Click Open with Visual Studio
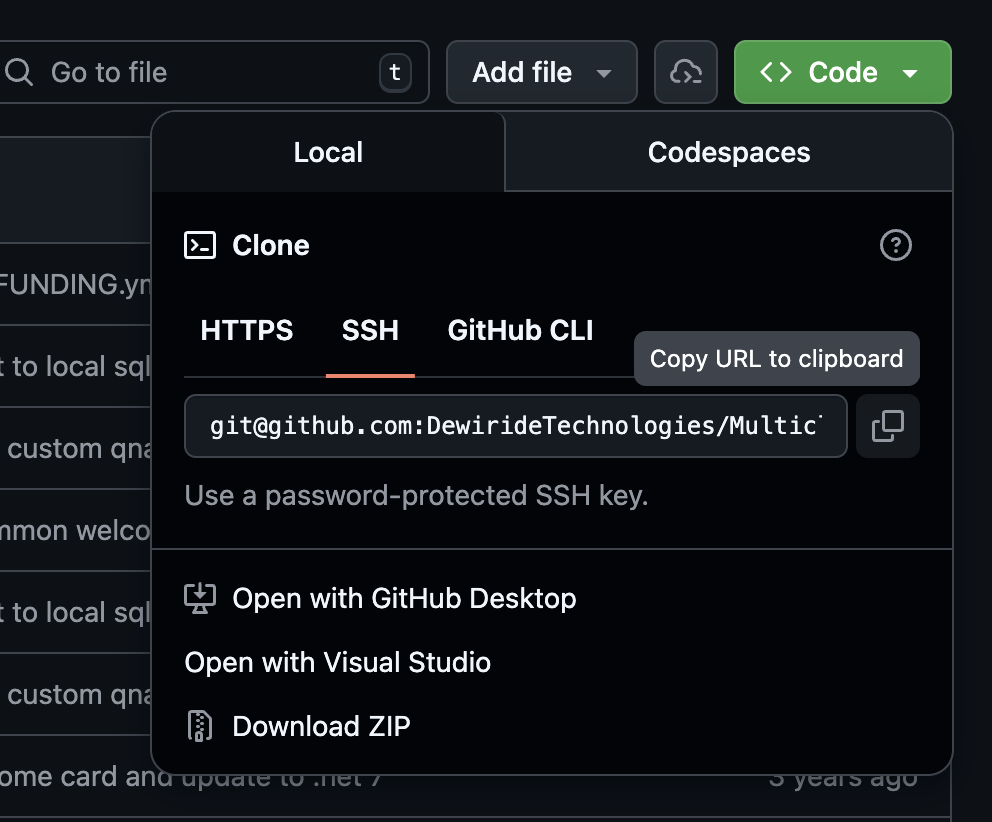Screen dimensions: 992x822 (x=337, y=662)
